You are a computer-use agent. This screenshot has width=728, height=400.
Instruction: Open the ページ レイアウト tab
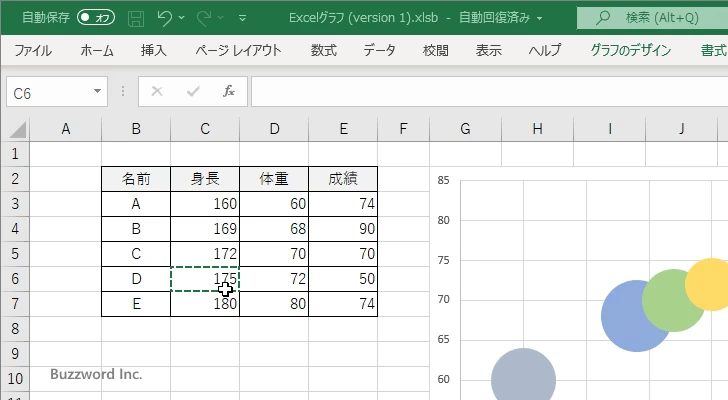(238, 50)
